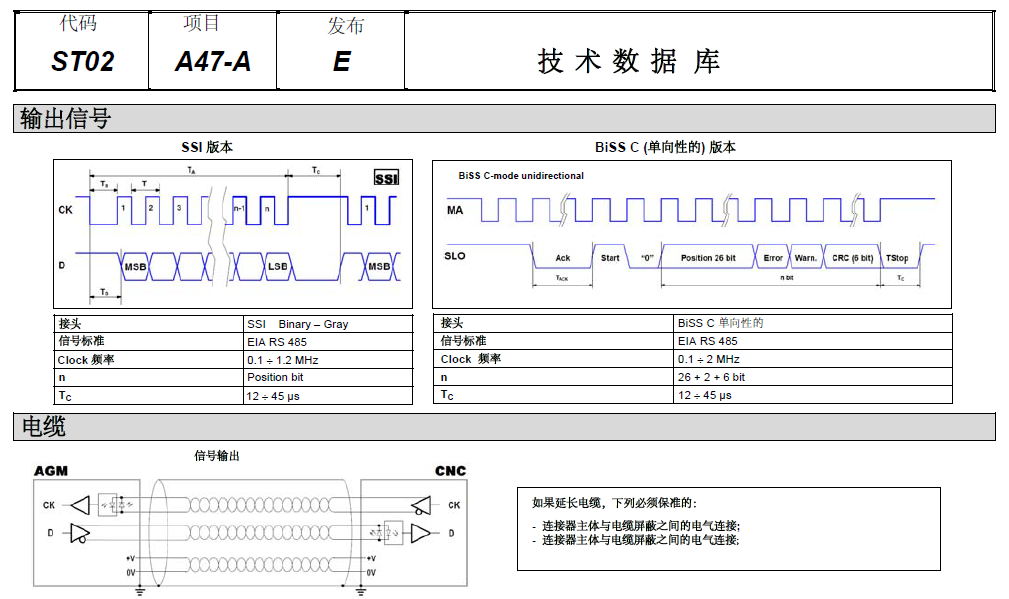Click the ground symbol below AGM 0V
This screenshot has width=1009, height=599.
click(139, 589)
